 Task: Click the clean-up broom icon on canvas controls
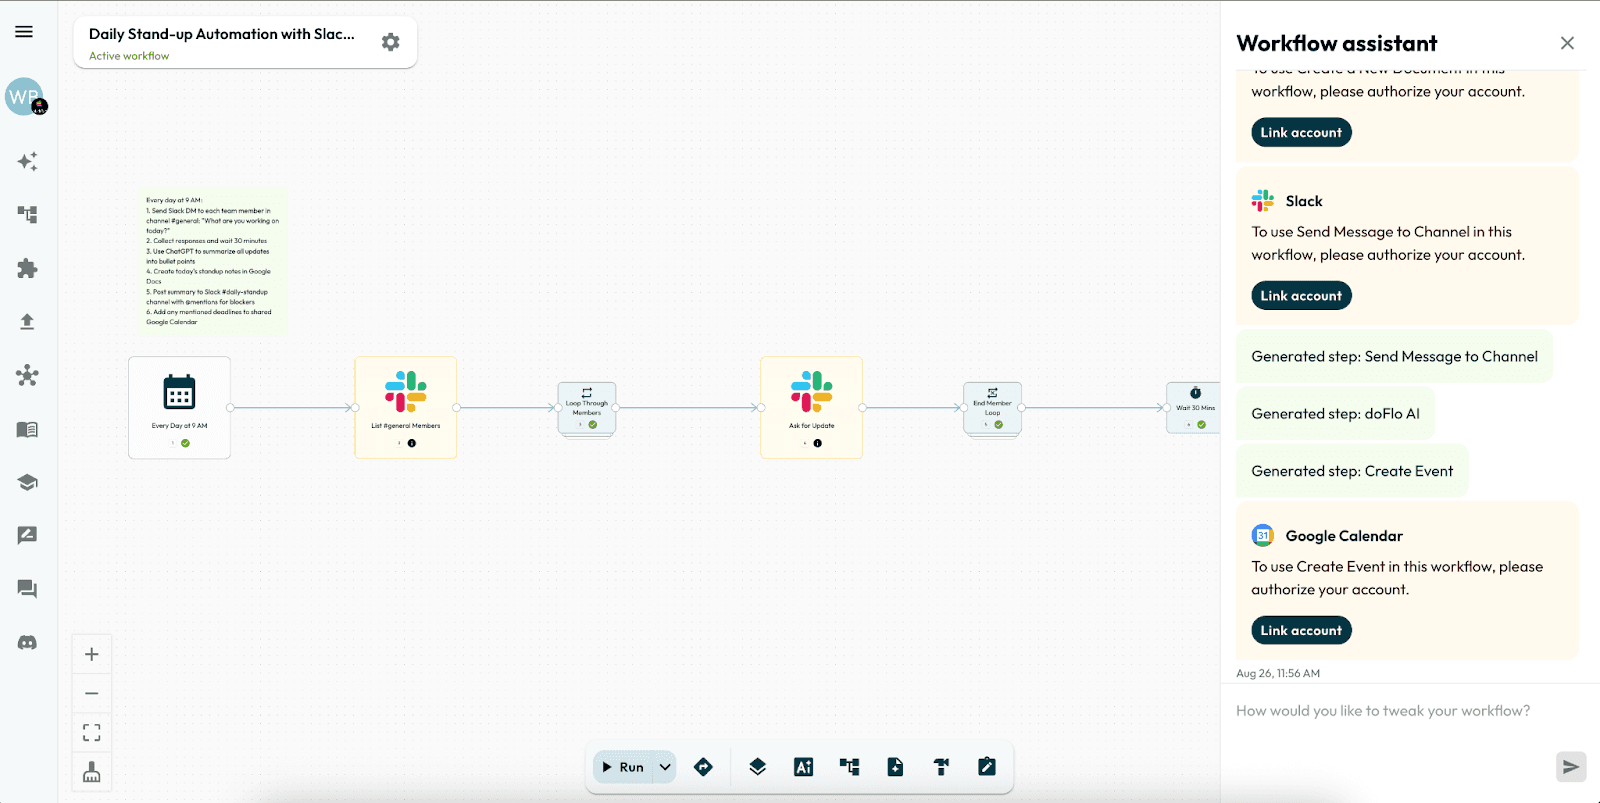[91, 772]
